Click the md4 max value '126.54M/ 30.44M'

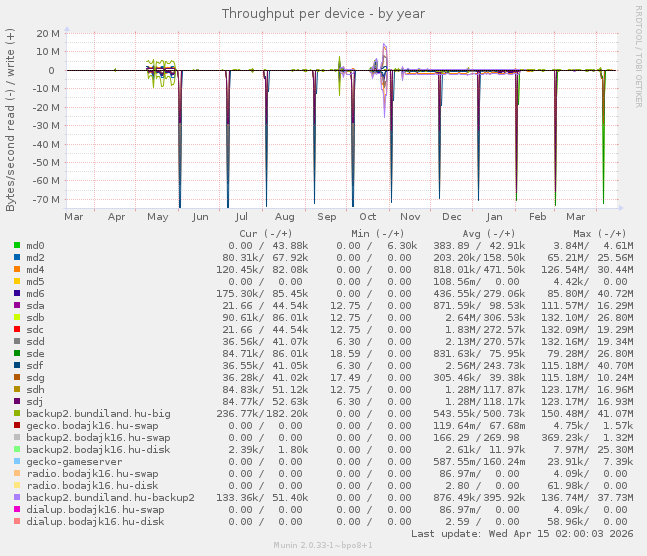coord(587,270)
